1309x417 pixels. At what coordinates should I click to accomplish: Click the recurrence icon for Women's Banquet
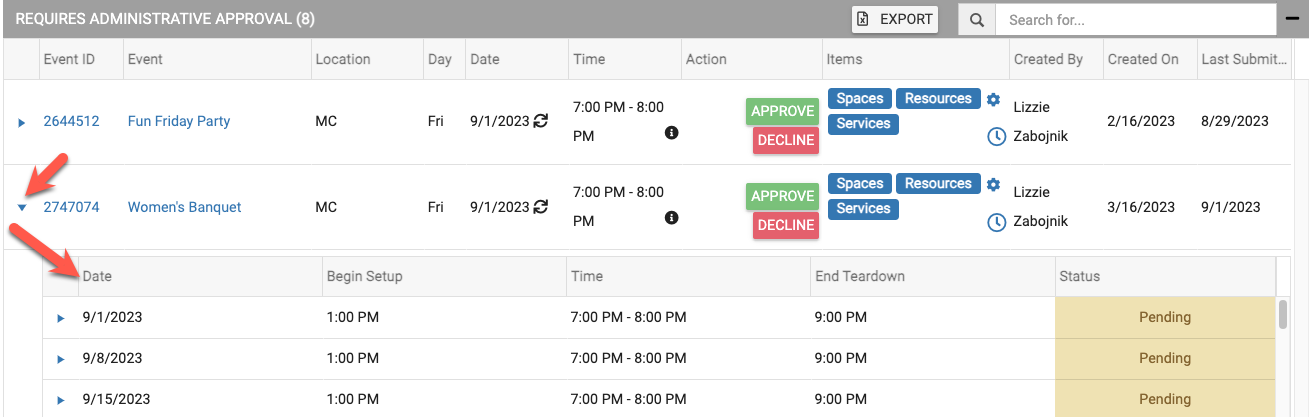[x=541, y=207]
